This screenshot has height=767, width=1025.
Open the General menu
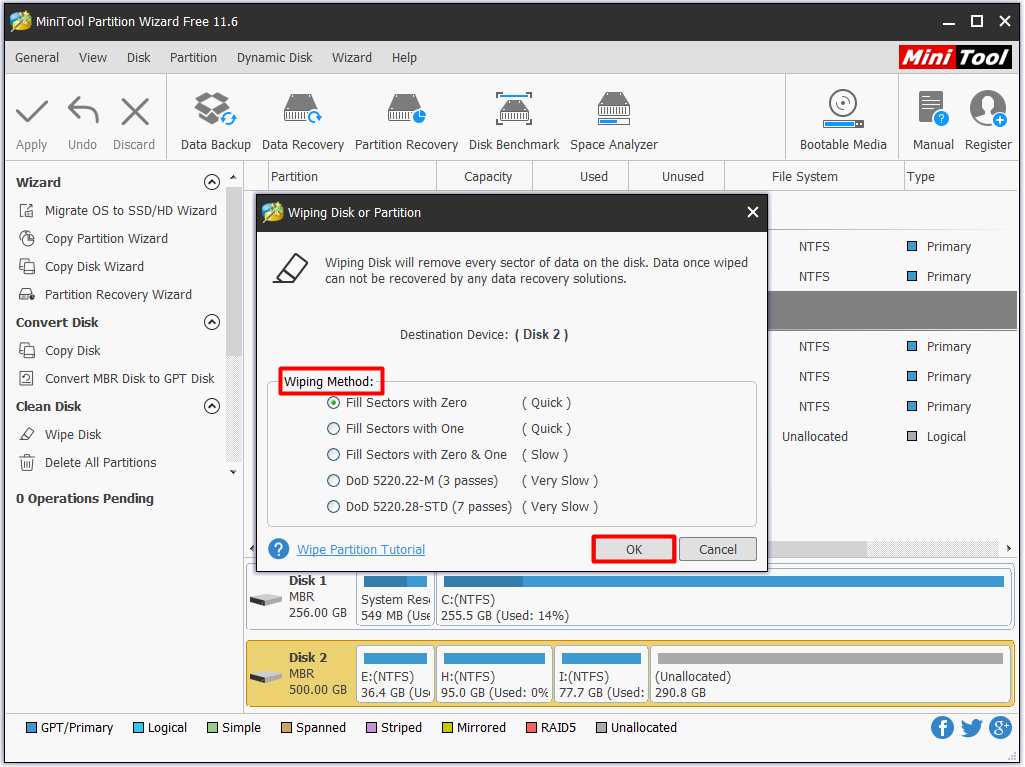37,58
